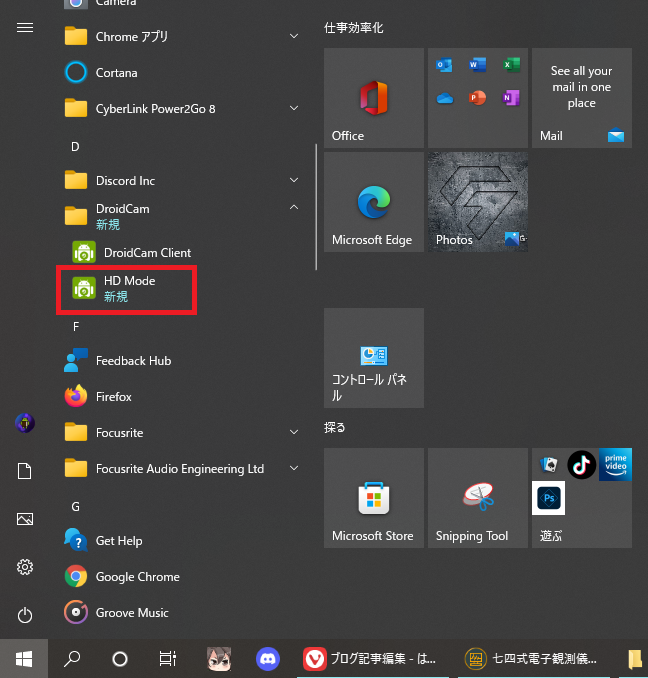The width and height of the screenshot is (648, 678).
Task: Expand Focusrite Audio Engineering Ltd folder
Action: (x=294, y=468)
